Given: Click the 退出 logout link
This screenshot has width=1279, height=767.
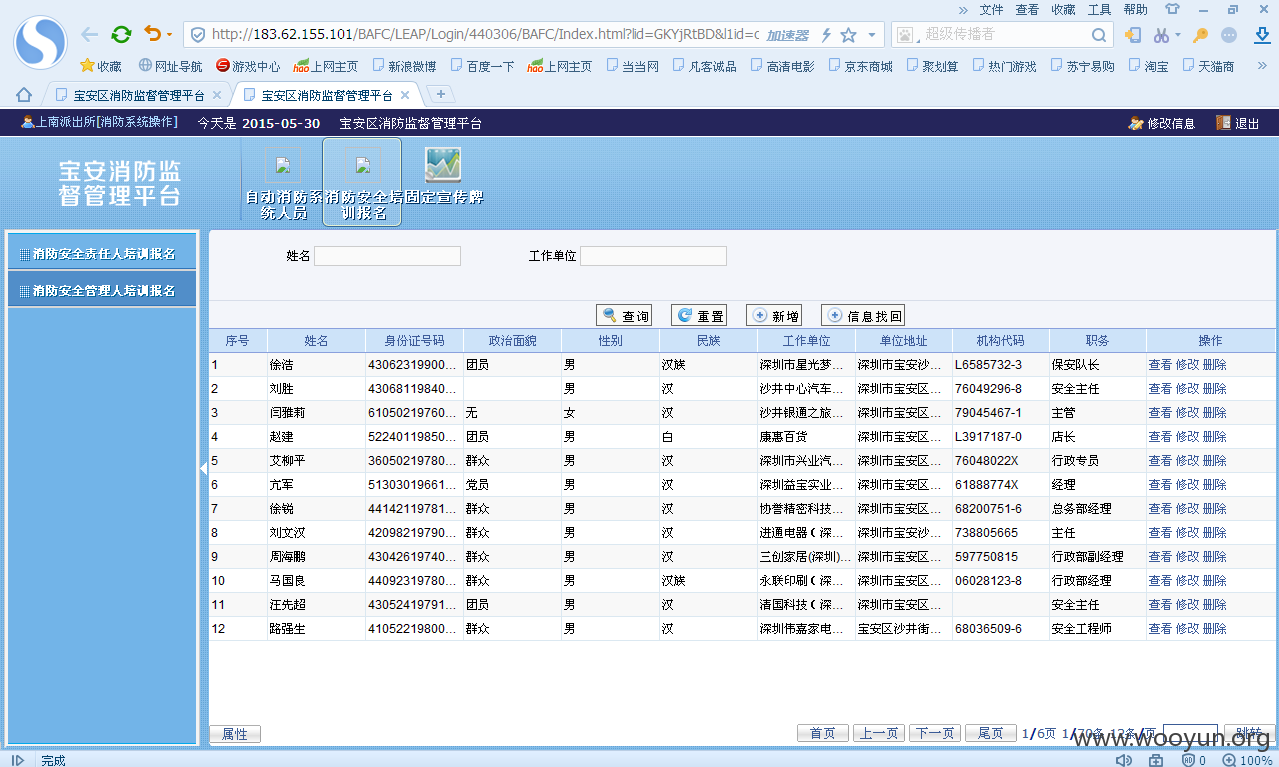Looking at the screenshot, I should coord(1238,123).
